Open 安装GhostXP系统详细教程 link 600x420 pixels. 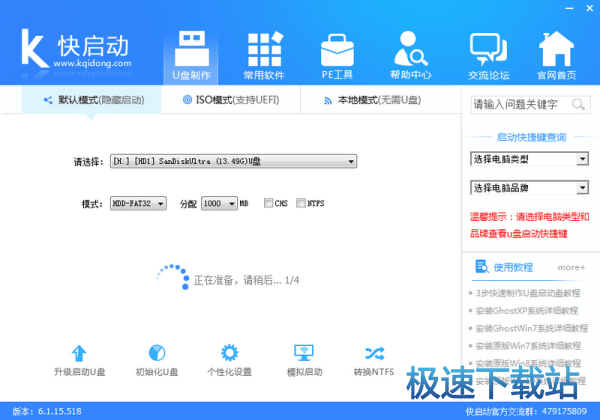(x=527, y=311)
